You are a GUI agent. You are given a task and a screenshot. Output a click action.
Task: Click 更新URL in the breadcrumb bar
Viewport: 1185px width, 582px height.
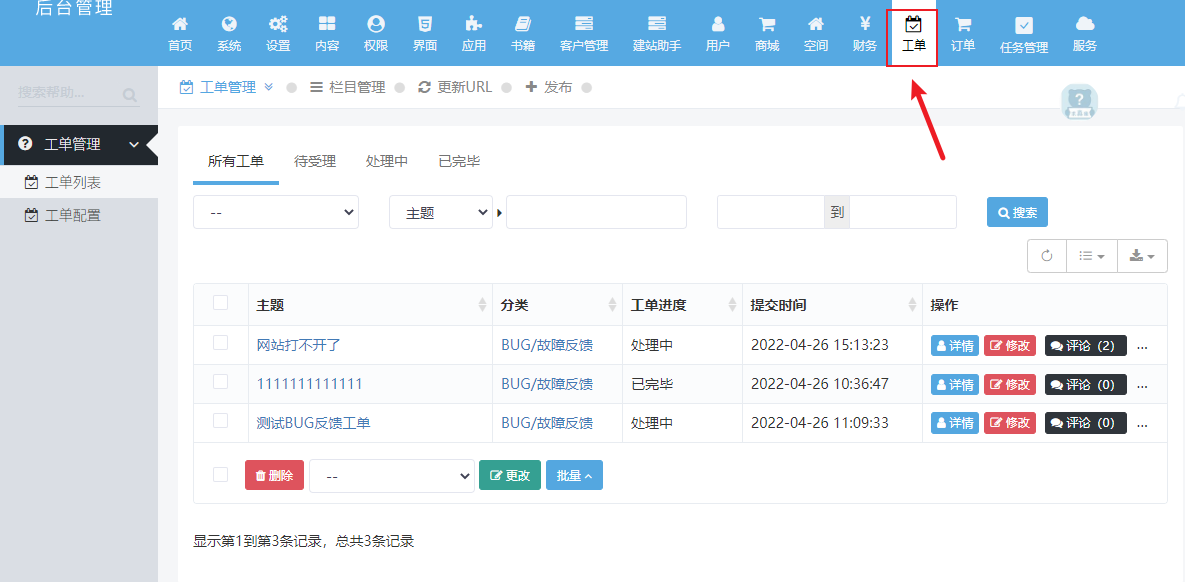(455, 87)
